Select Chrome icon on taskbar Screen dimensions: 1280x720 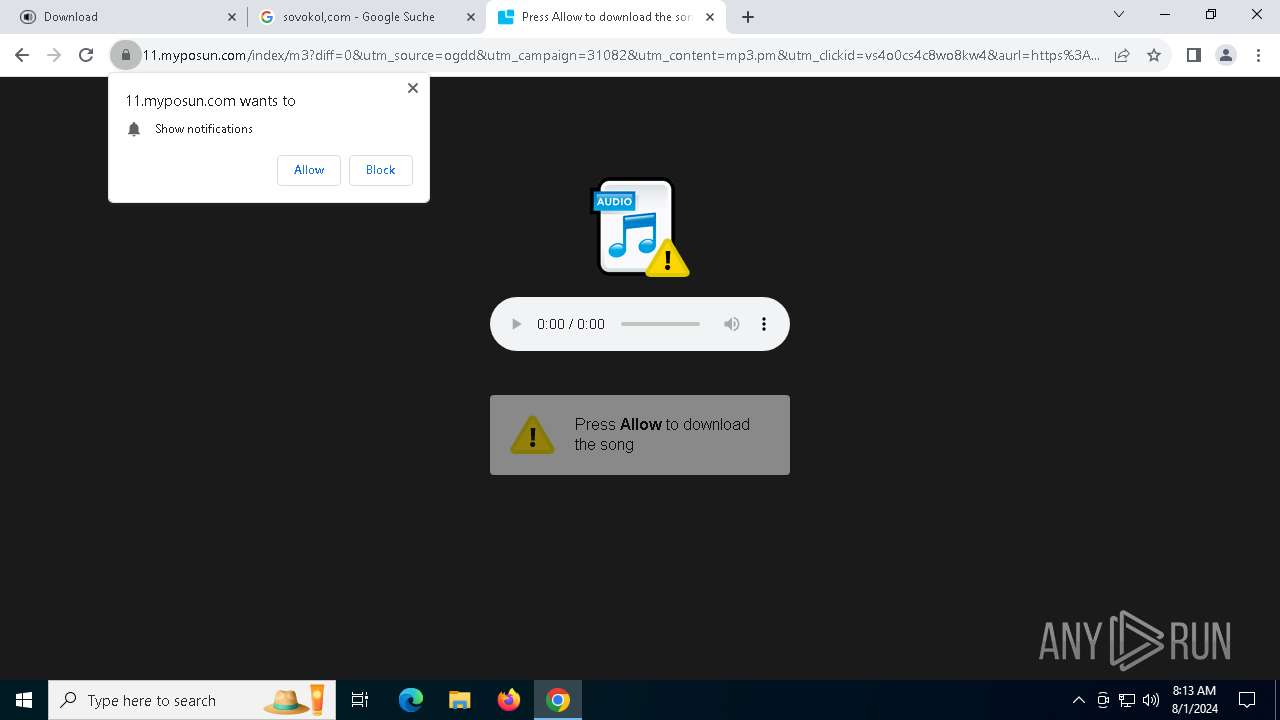pyautogui.click(x=558, y=700)
